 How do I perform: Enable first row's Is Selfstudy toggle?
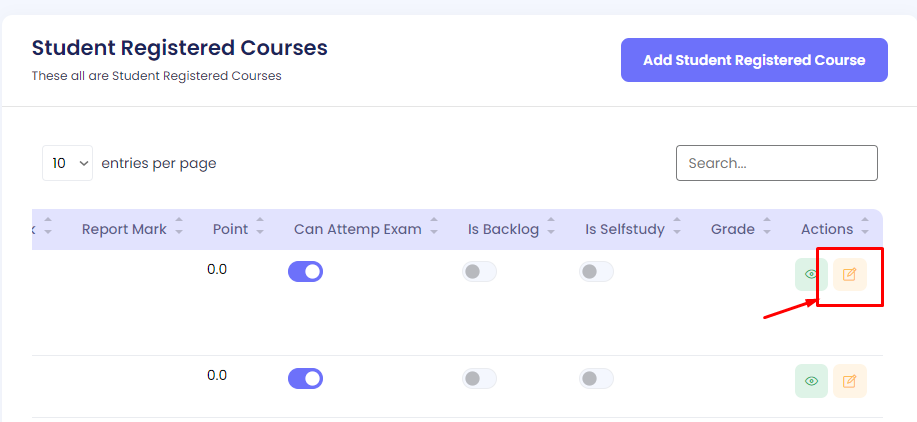coord(596,271)
